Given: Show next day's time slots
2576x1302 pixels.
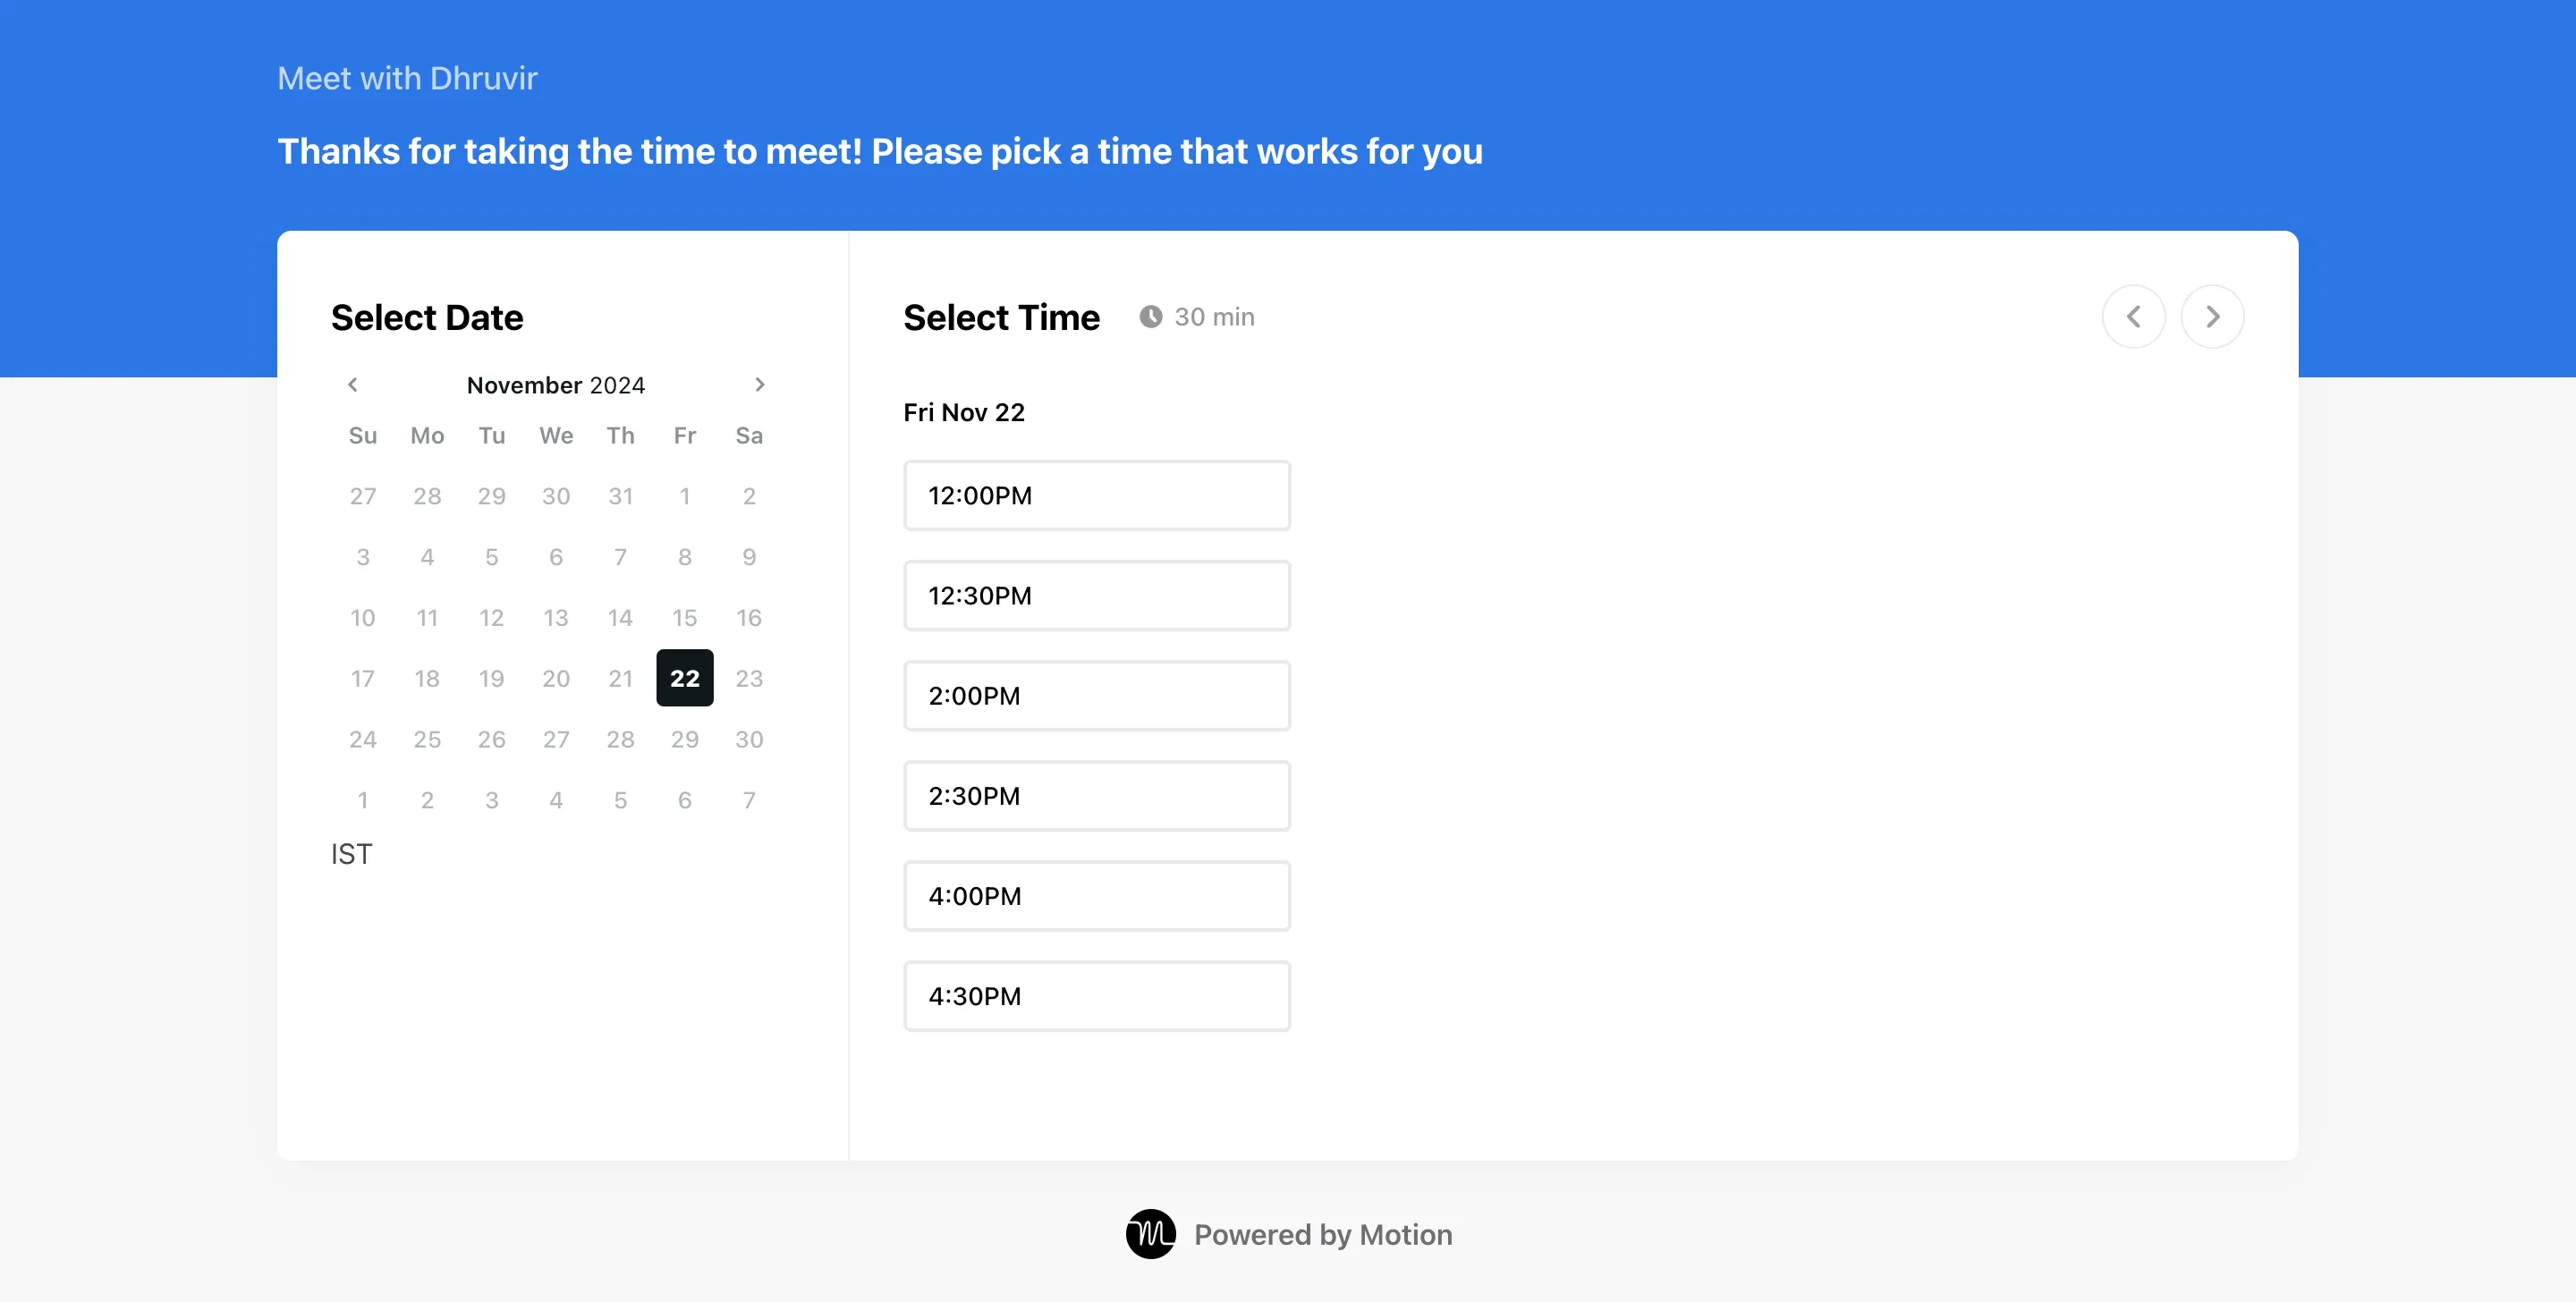Looking at the screenshot, I should pyautogui.click(x=2212, y=317).
